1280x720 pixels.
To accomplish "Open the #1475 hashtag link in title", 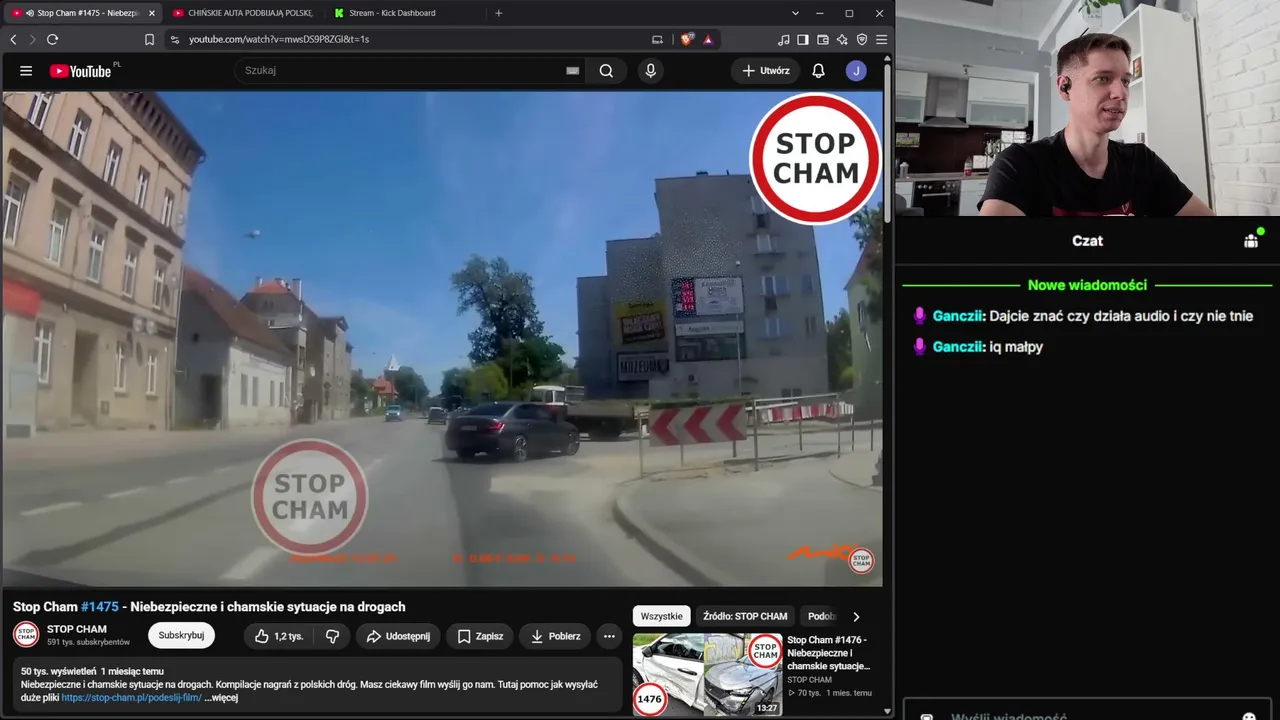I will point(100,607).
